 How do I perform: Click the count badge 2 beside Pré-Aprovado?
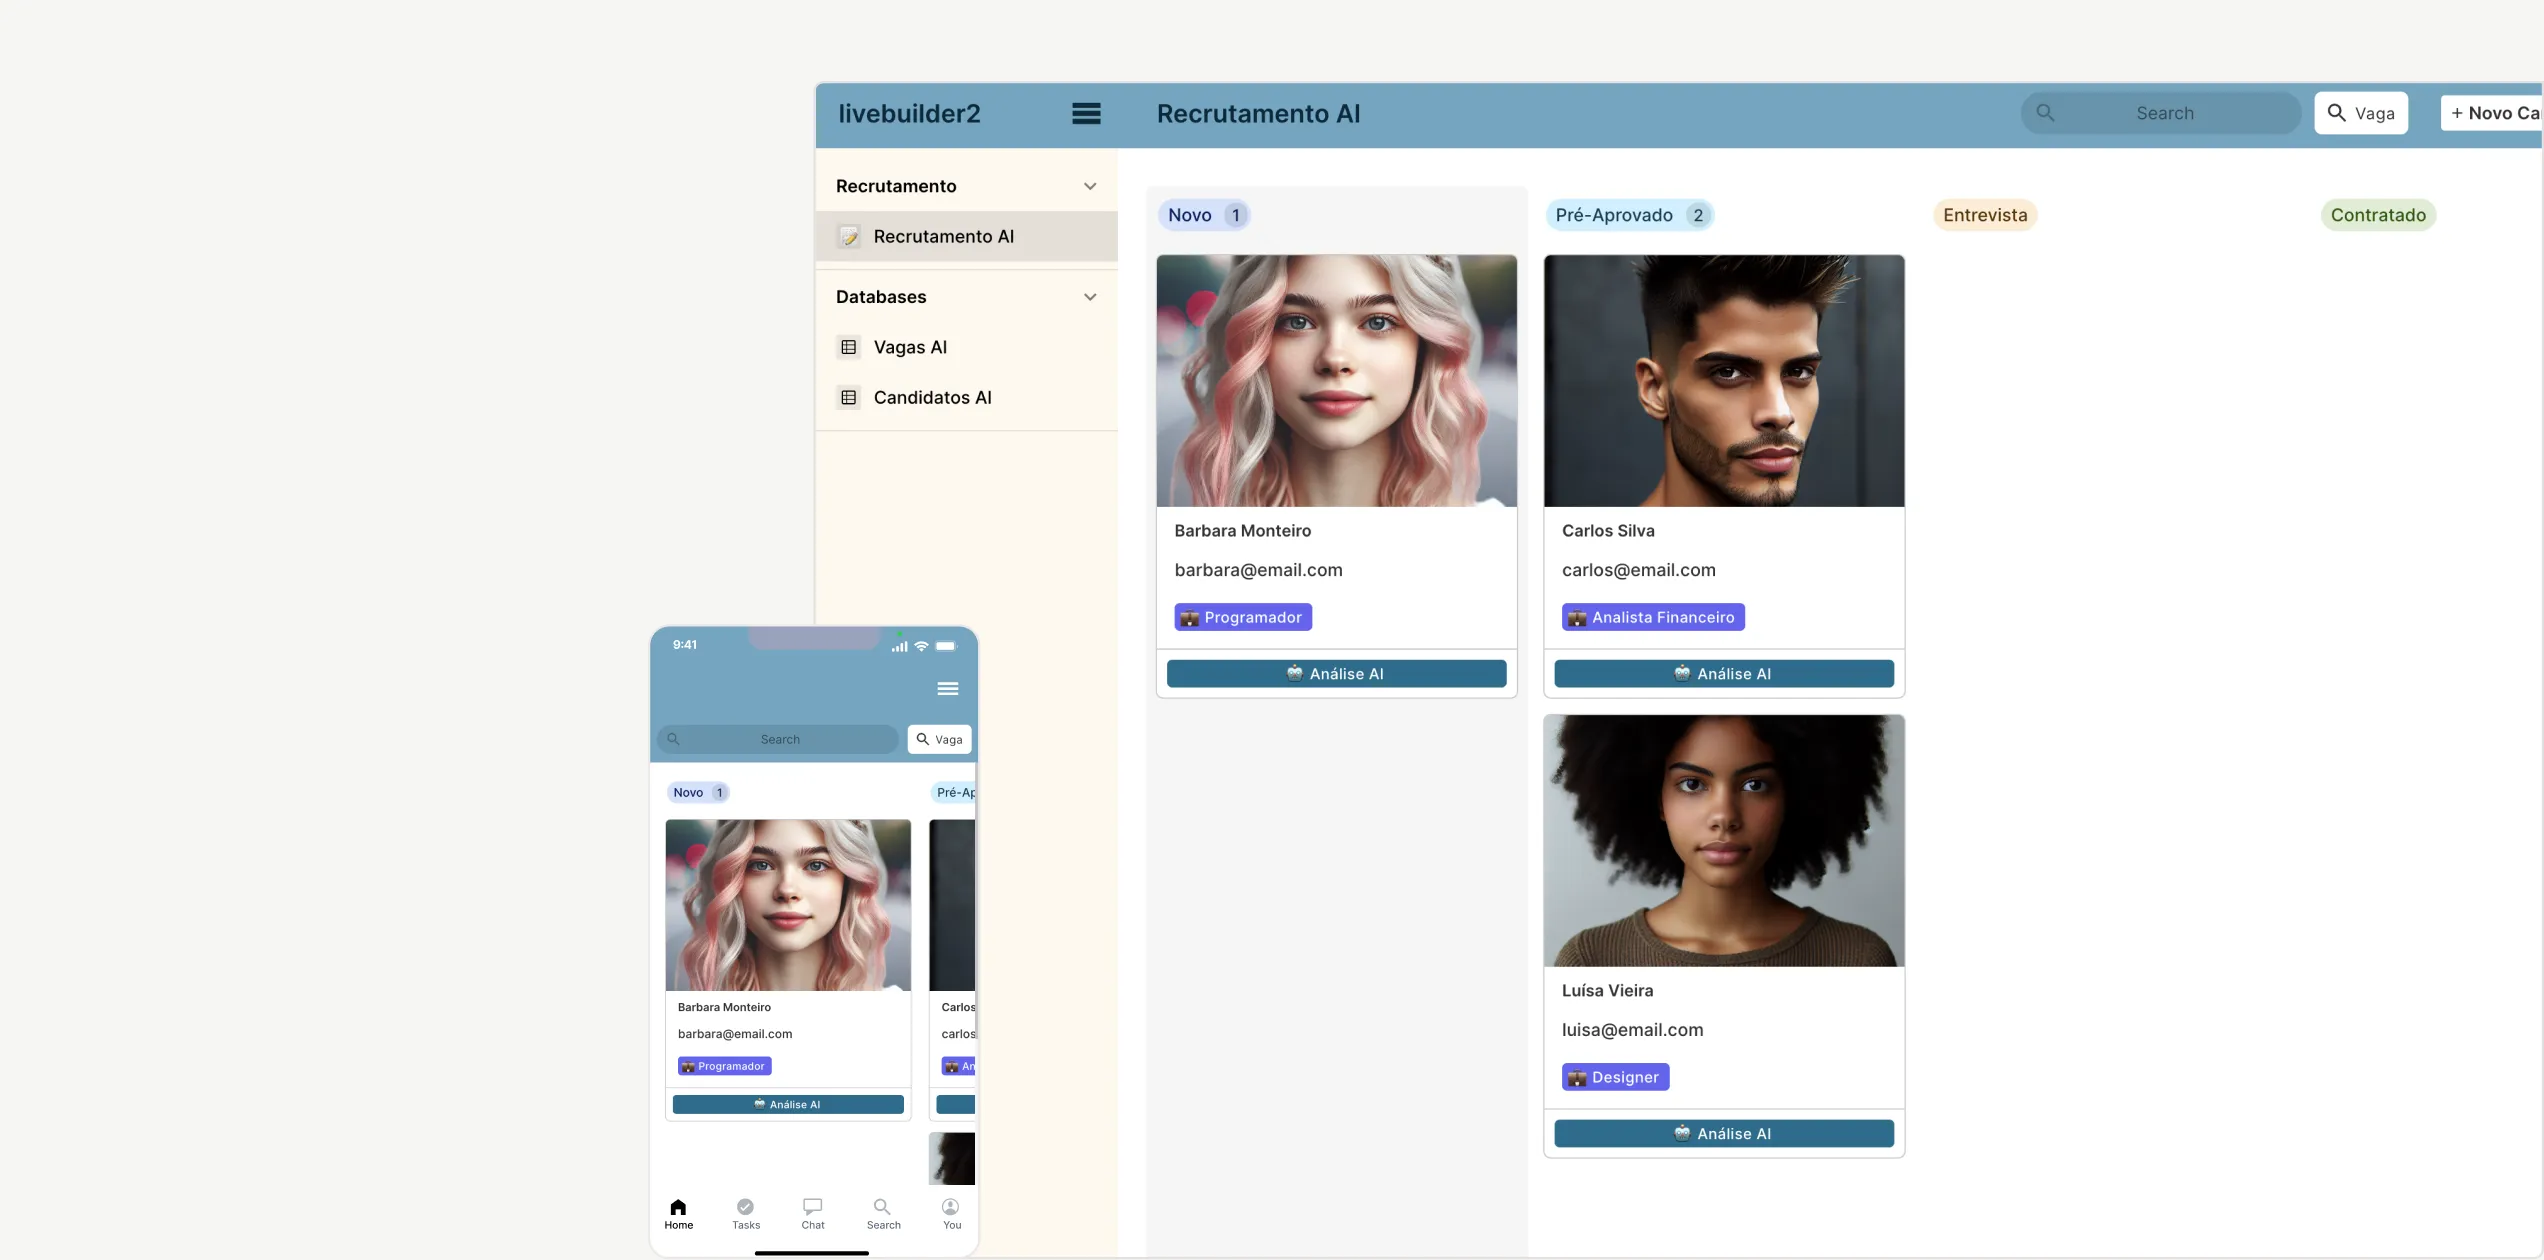1697,215
